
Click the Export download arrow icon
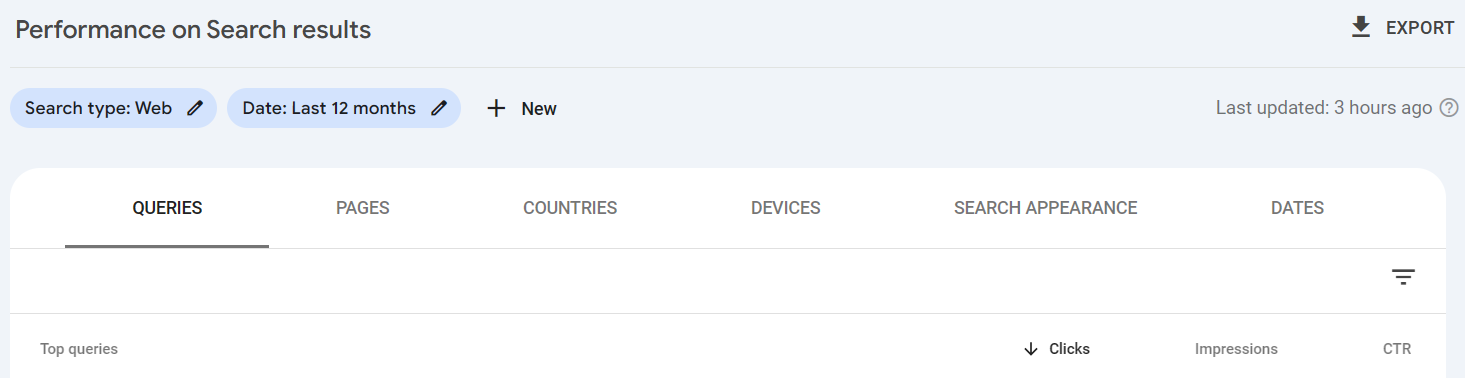click(1360, 28)
